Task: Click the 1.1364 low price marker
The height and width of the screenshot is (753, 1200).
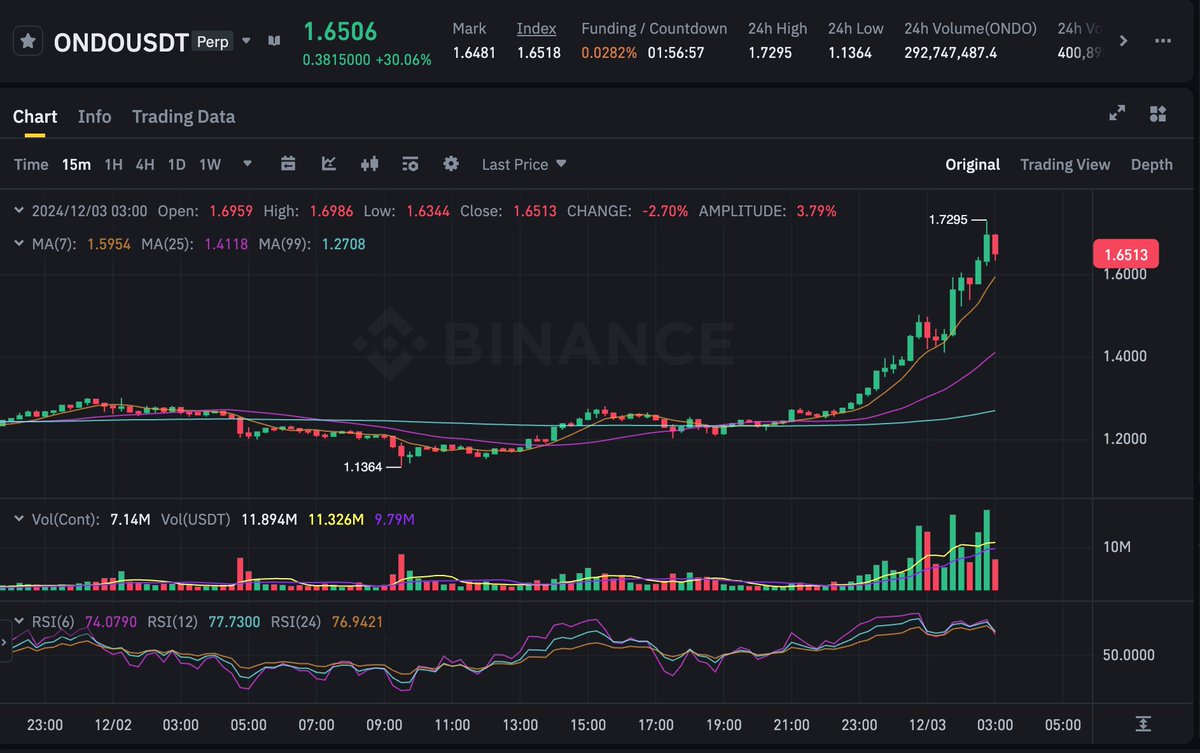Action: [x=362, y=466]
